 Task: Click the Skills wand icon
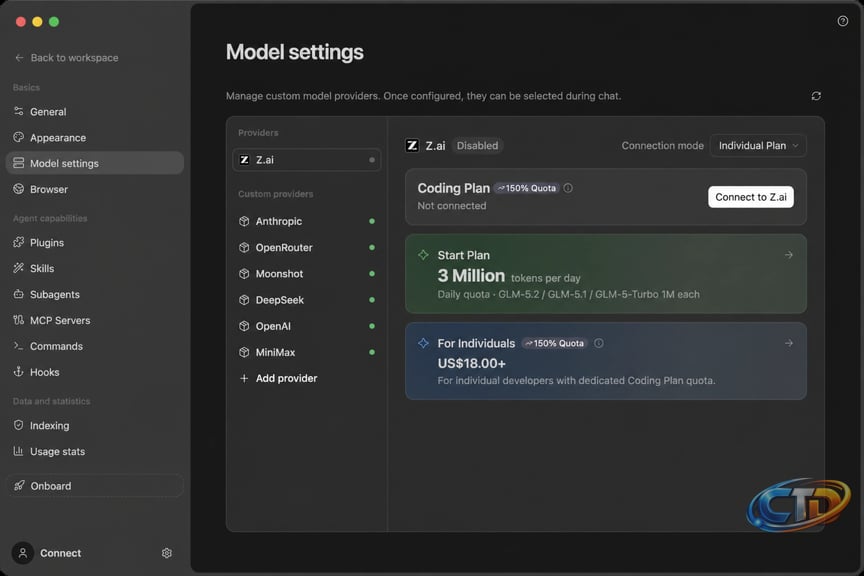(x=19, y=268)
